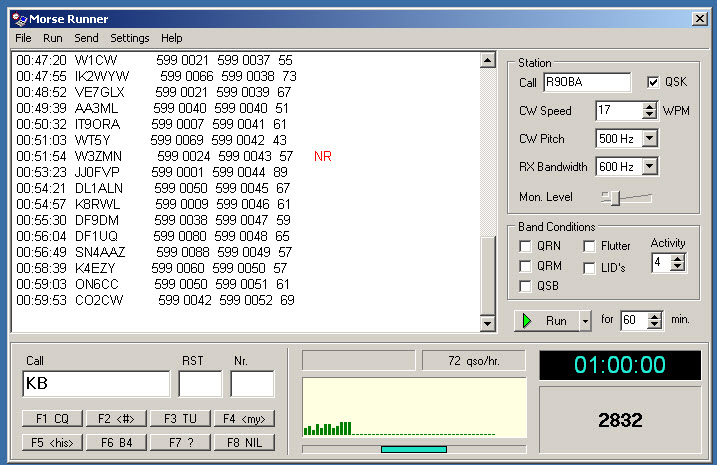Expand the CW Pitch dropdown
The width and height of the screenshot is (717, 465).
point(649,138)
